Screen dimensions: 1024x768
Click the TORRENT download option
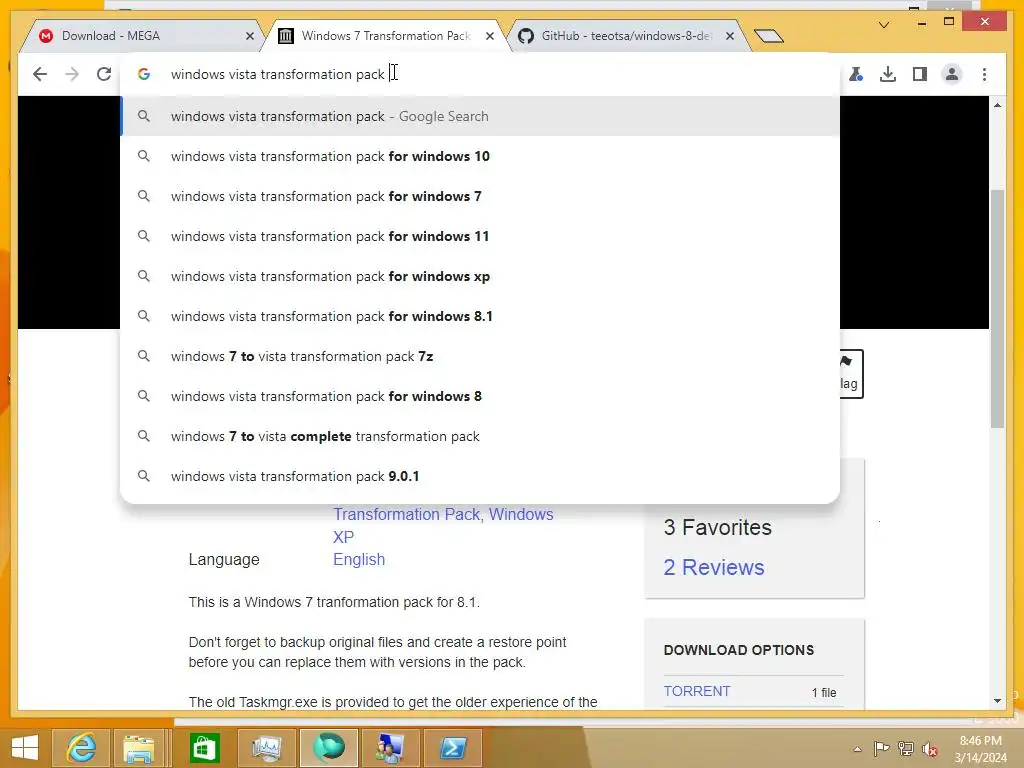pos(697,691)
